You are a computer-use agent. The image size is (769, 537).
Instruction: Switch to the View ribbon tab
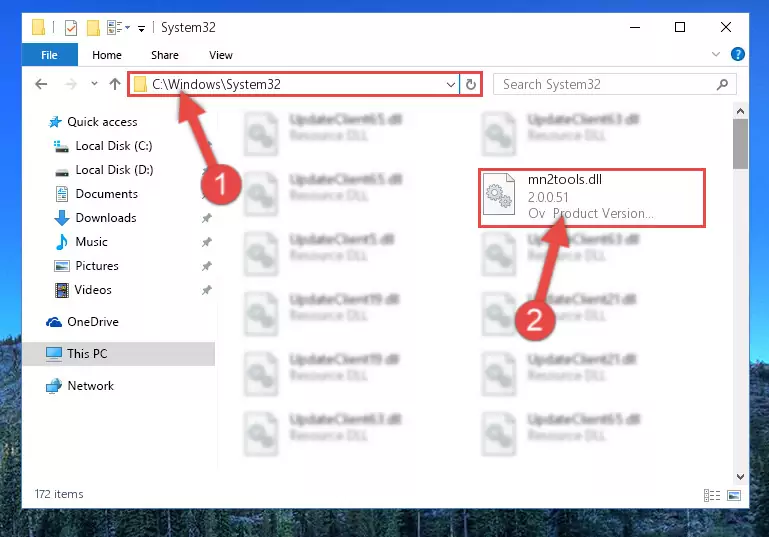click(221, 55)
